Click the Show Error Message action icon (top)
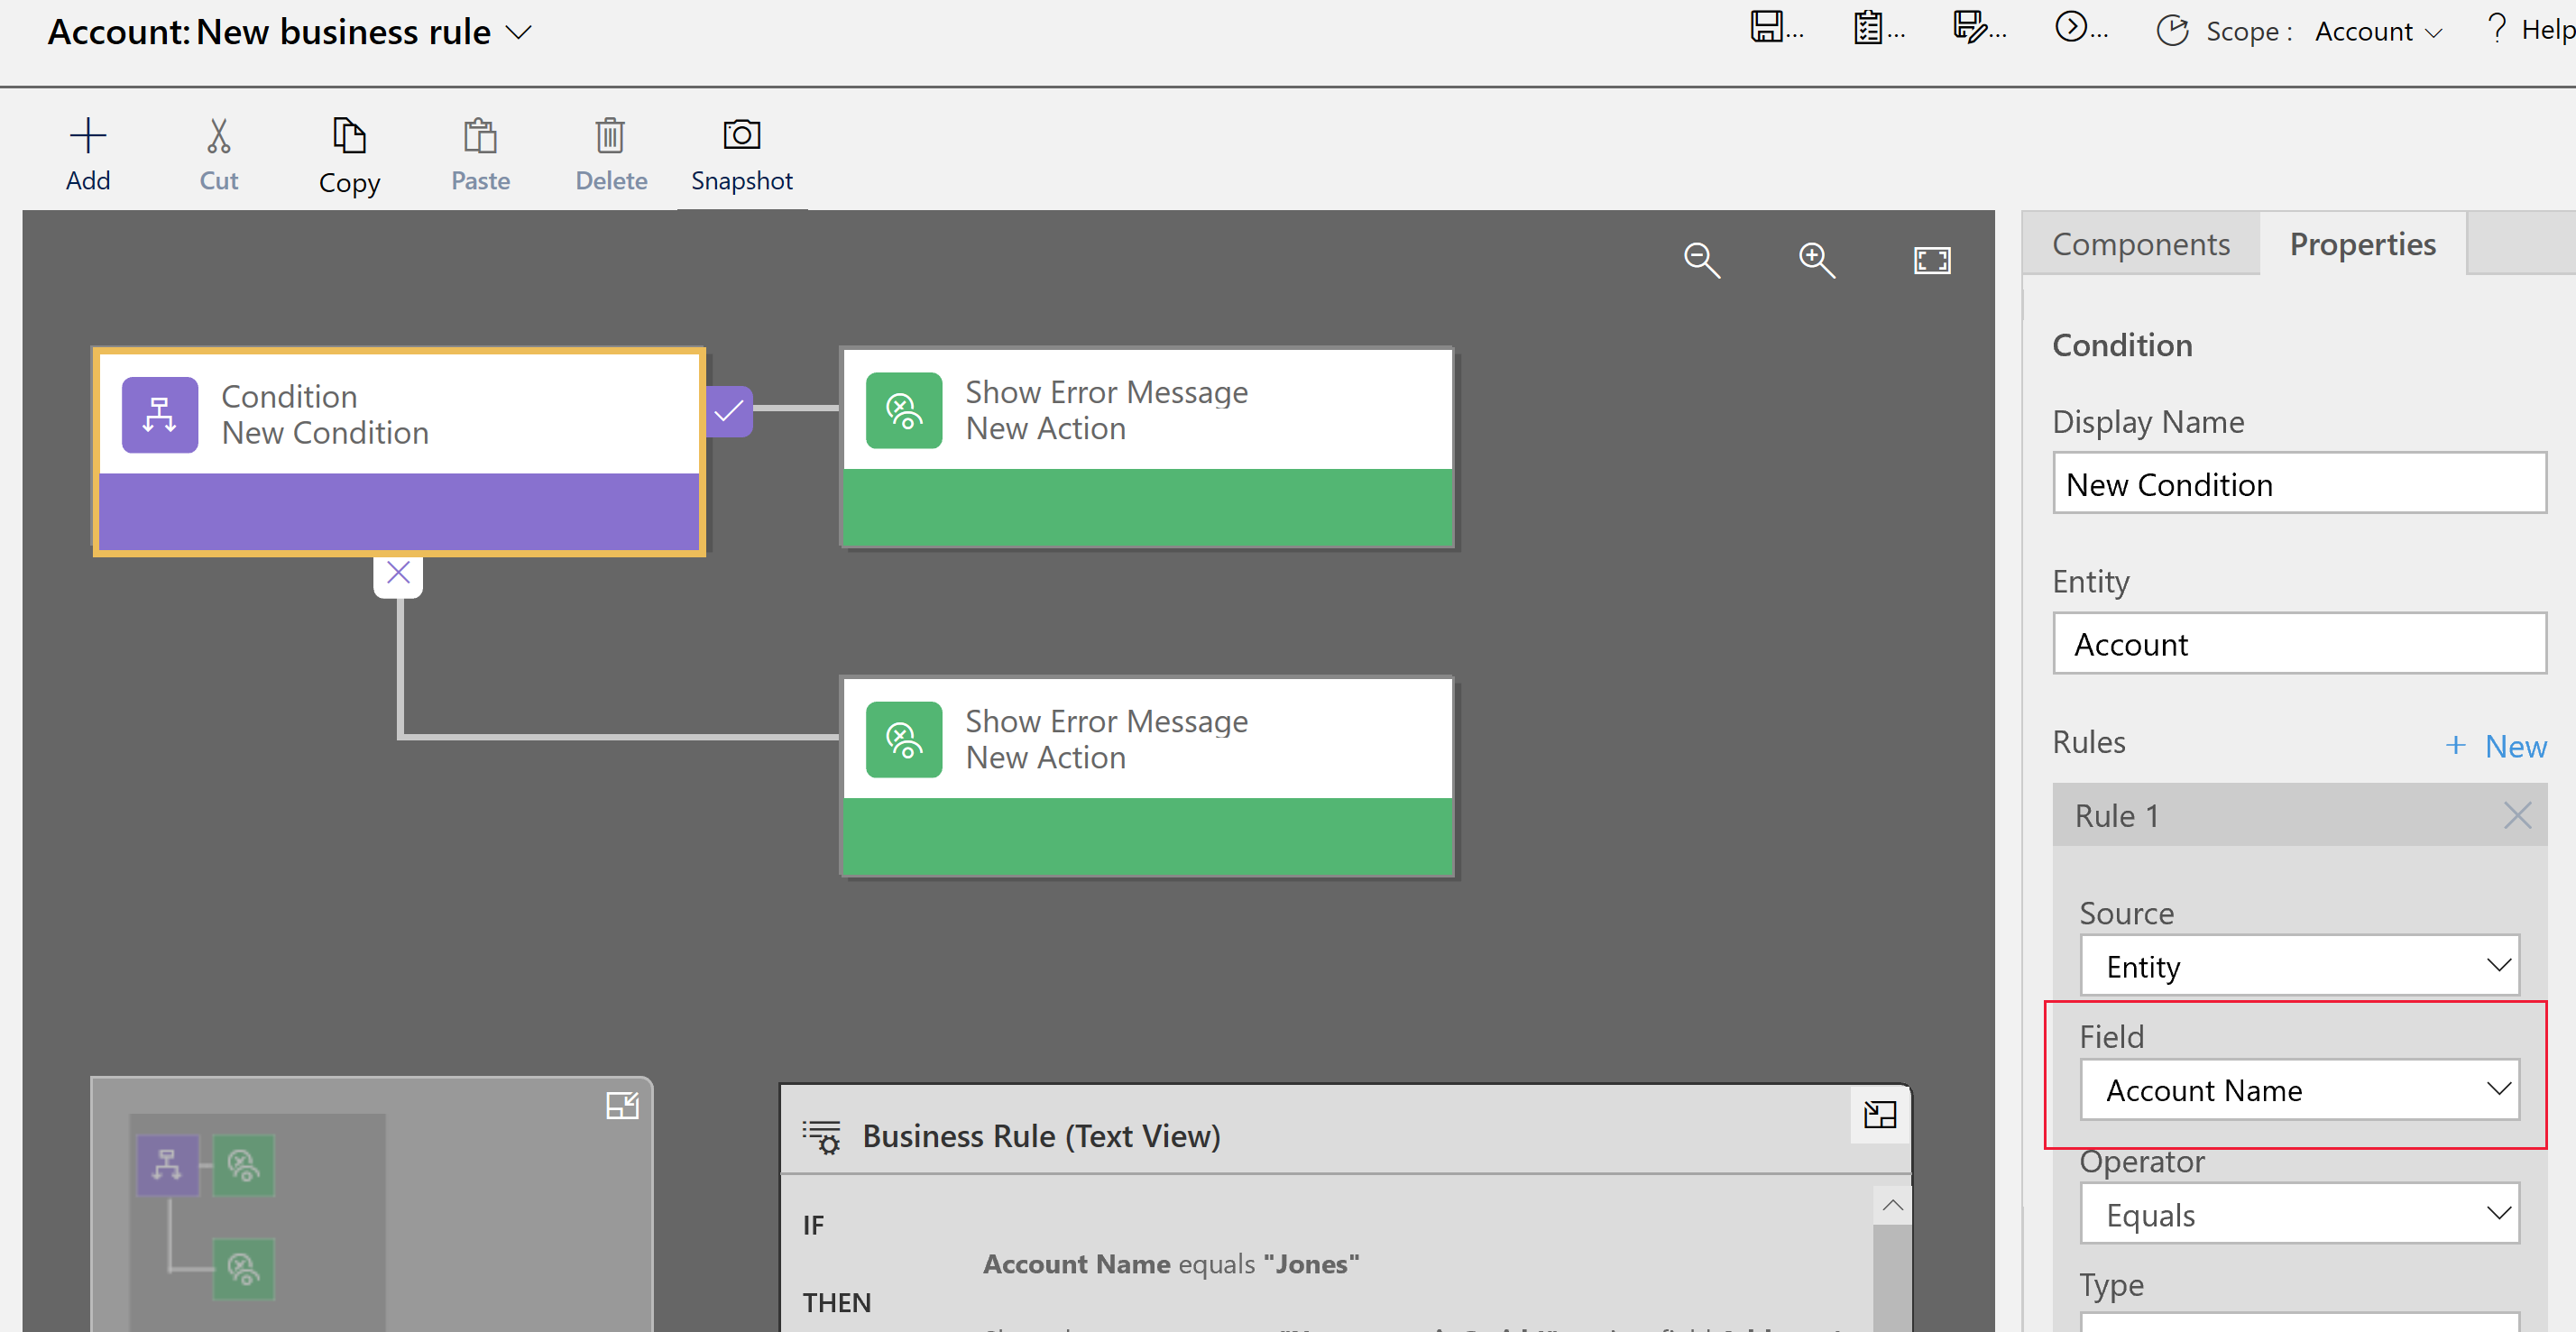2576x1332 pixels. (x=900, y=409)
